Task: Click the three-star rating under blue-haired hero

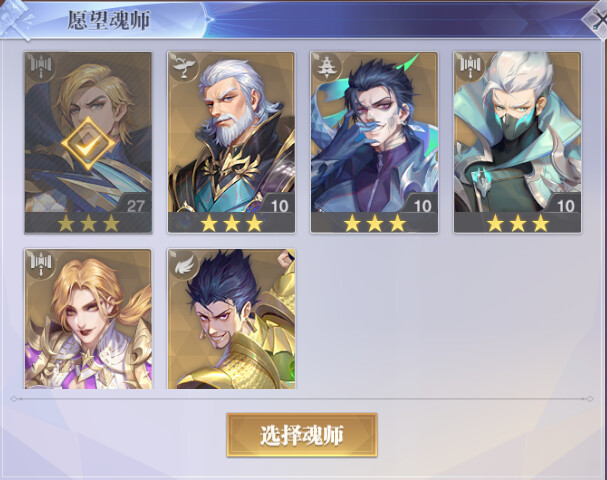Action: (374, 223)
